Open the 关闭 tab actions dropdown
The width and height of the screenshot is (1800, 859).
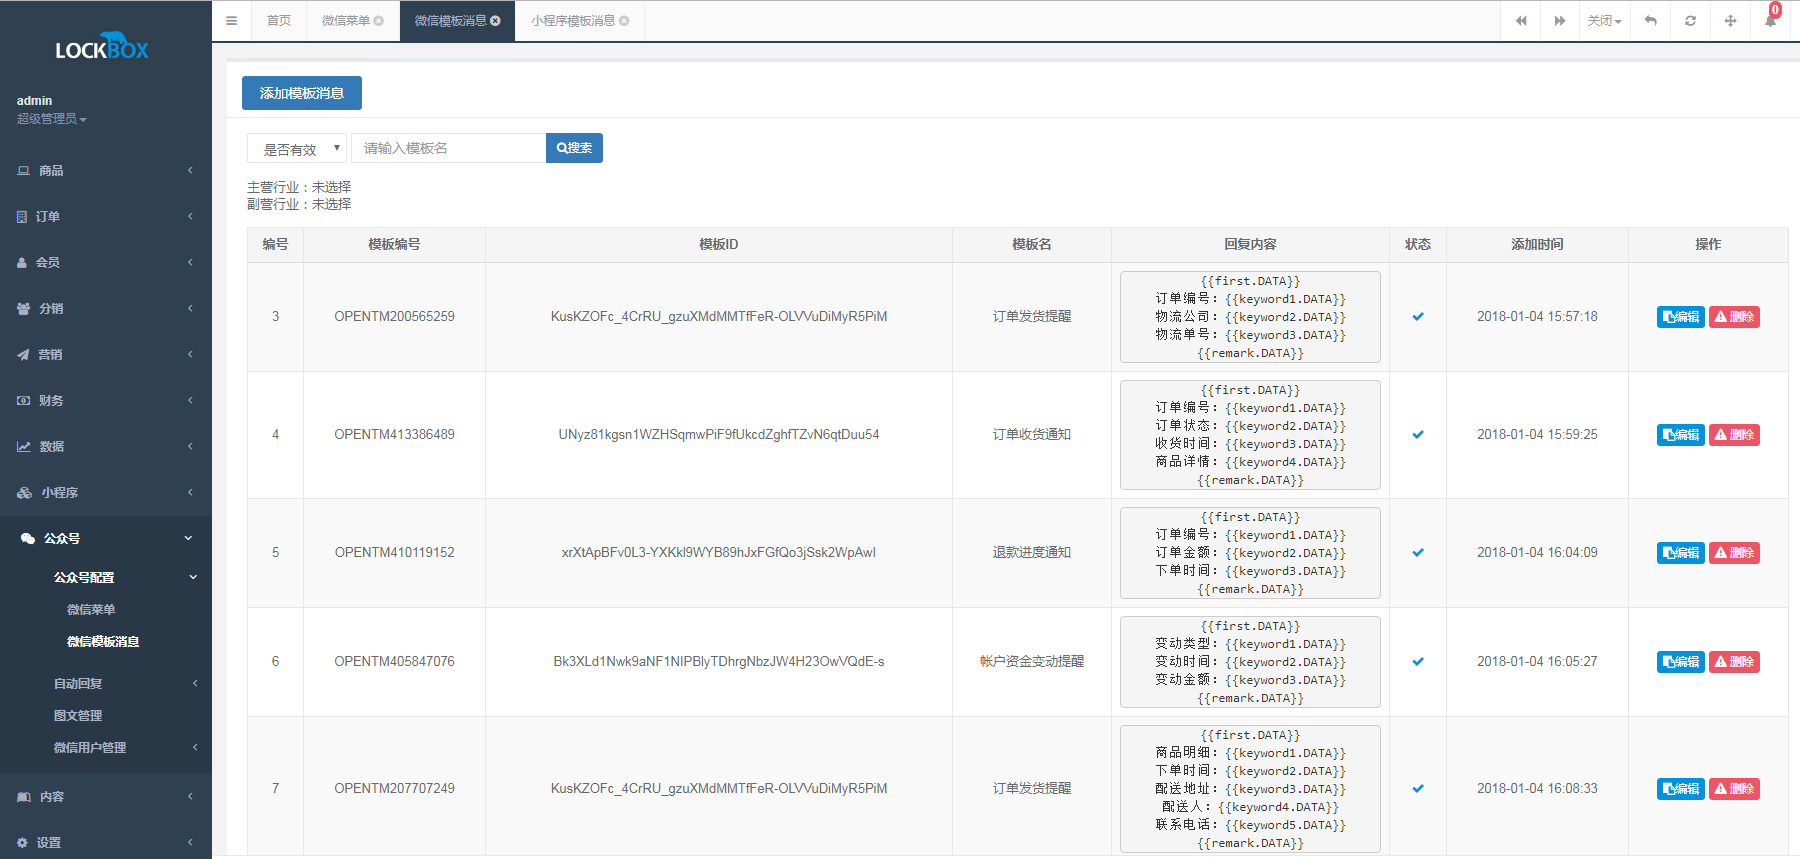pyautogui.click(x=1604, y=21)
